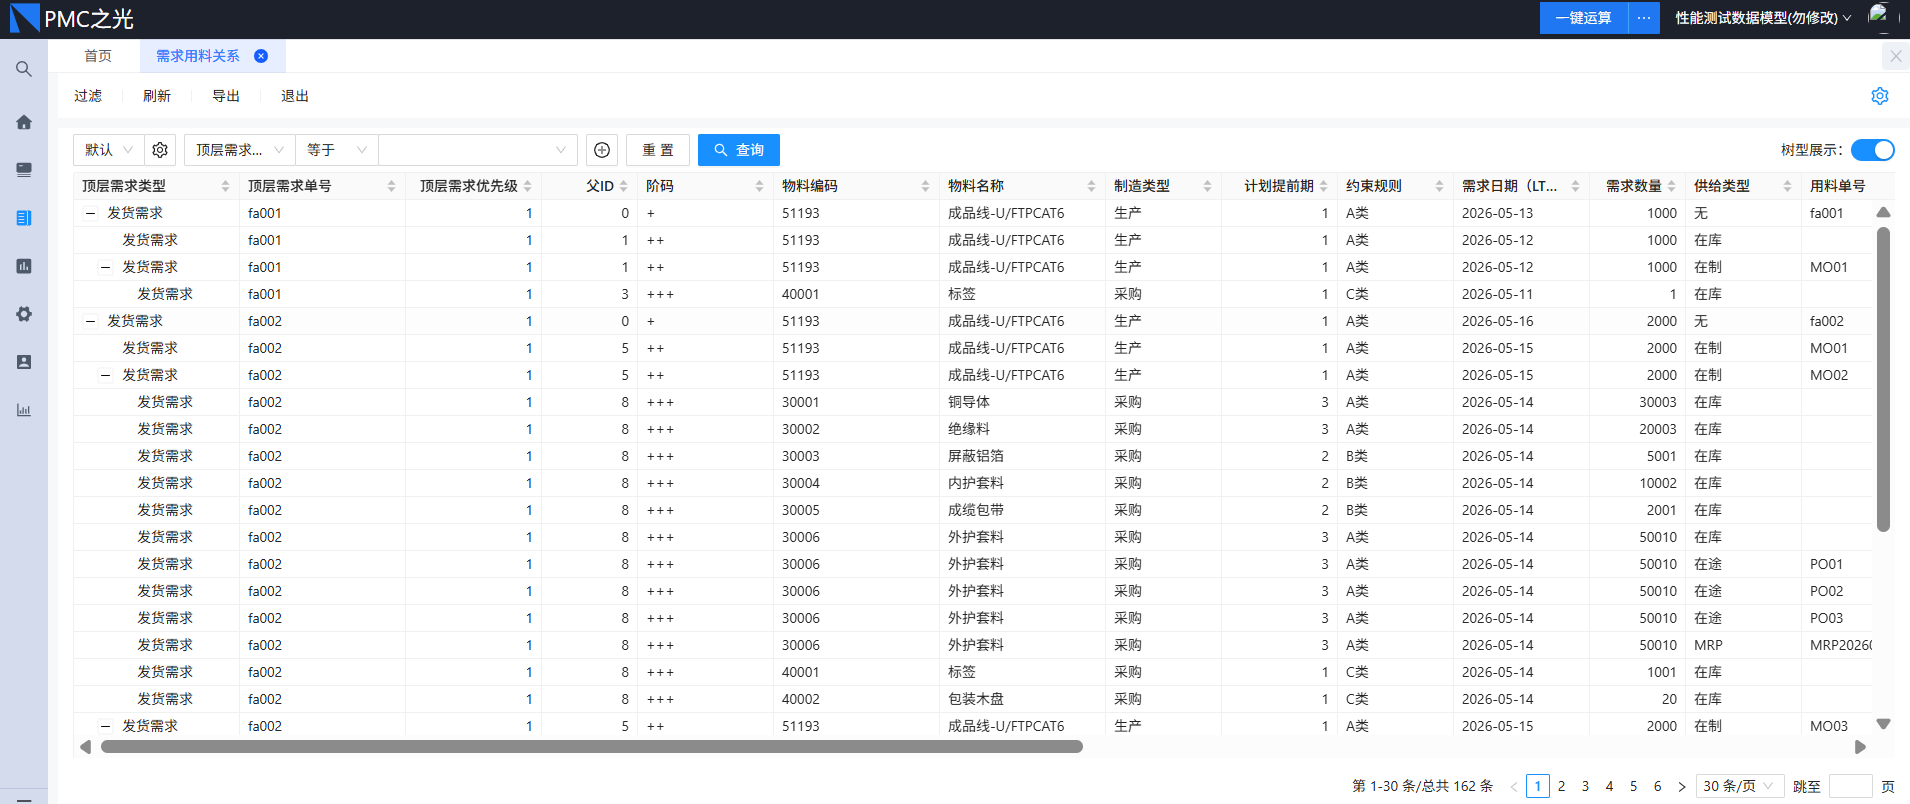
Task: Click the scroll-left arrow of the table
Action: coord(85,747)
